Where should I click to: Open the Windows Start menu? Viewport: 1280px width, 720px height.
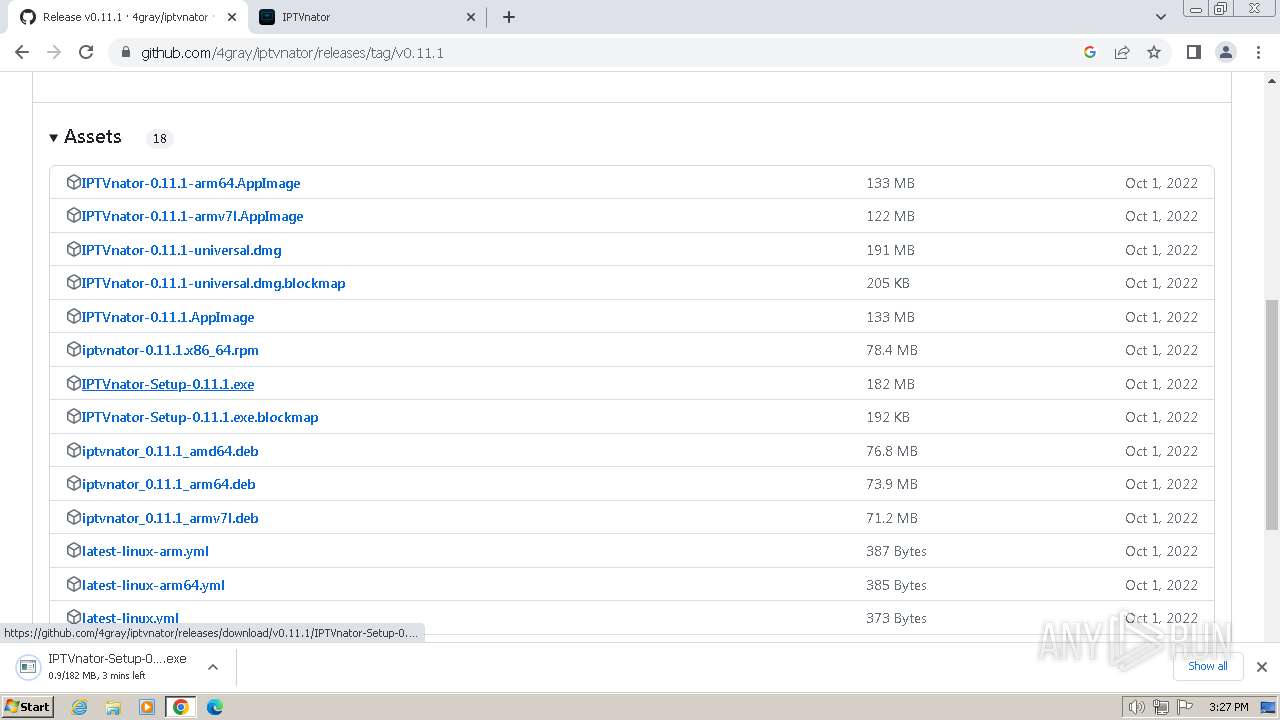click(x=27, y=706)
